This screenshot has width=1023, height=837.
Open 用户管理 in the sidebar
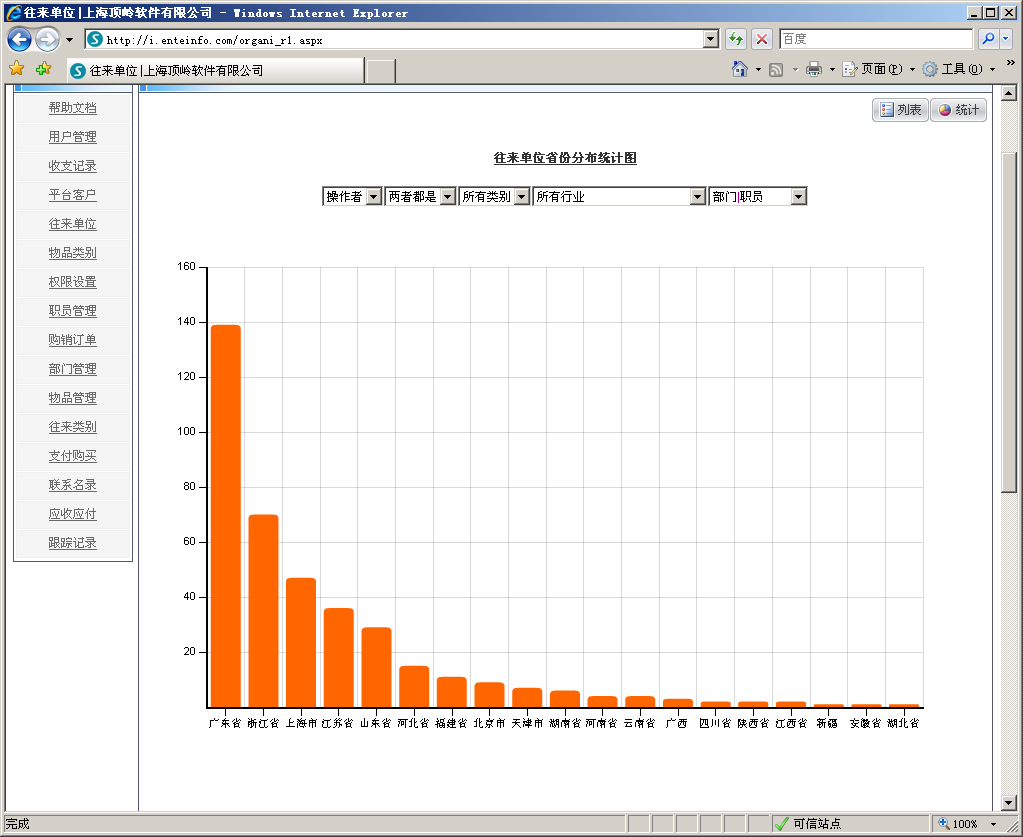click(73, 137)
